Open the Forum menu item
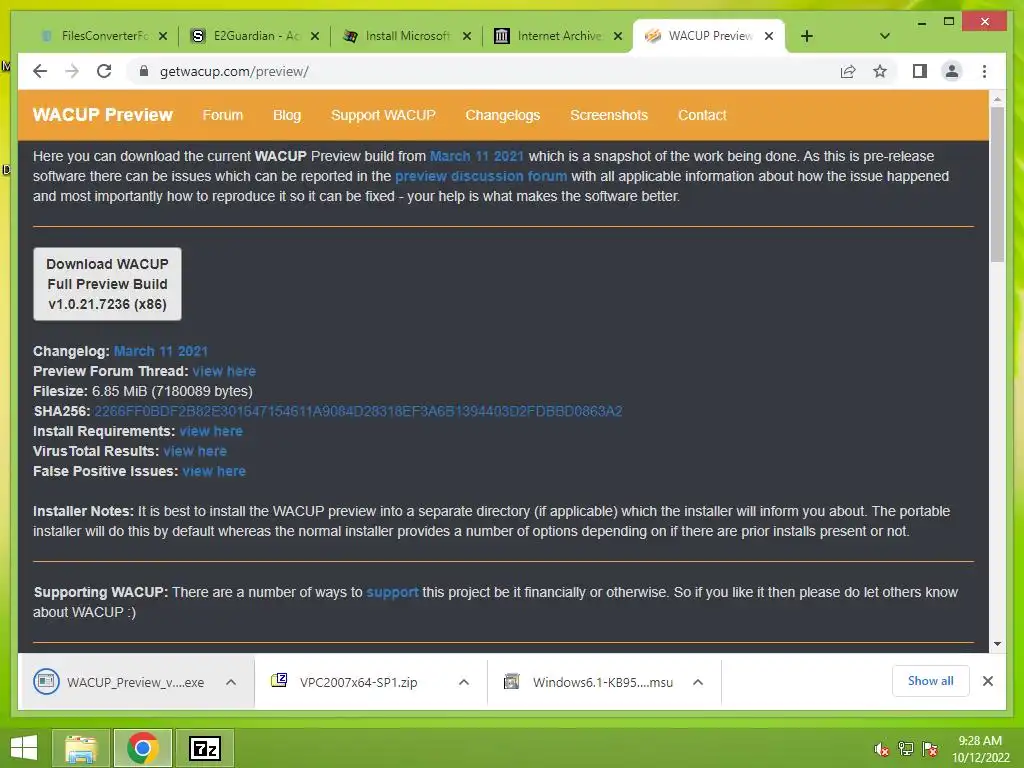The width and height of the screenshot is (1024, 768). pyautogui.click(x=223, y=115)
